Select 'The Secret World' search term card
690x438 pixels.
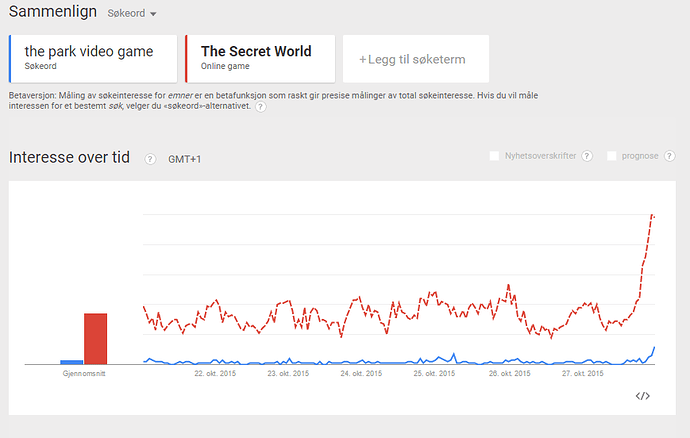pyautogui.click(x=260, y=59)
